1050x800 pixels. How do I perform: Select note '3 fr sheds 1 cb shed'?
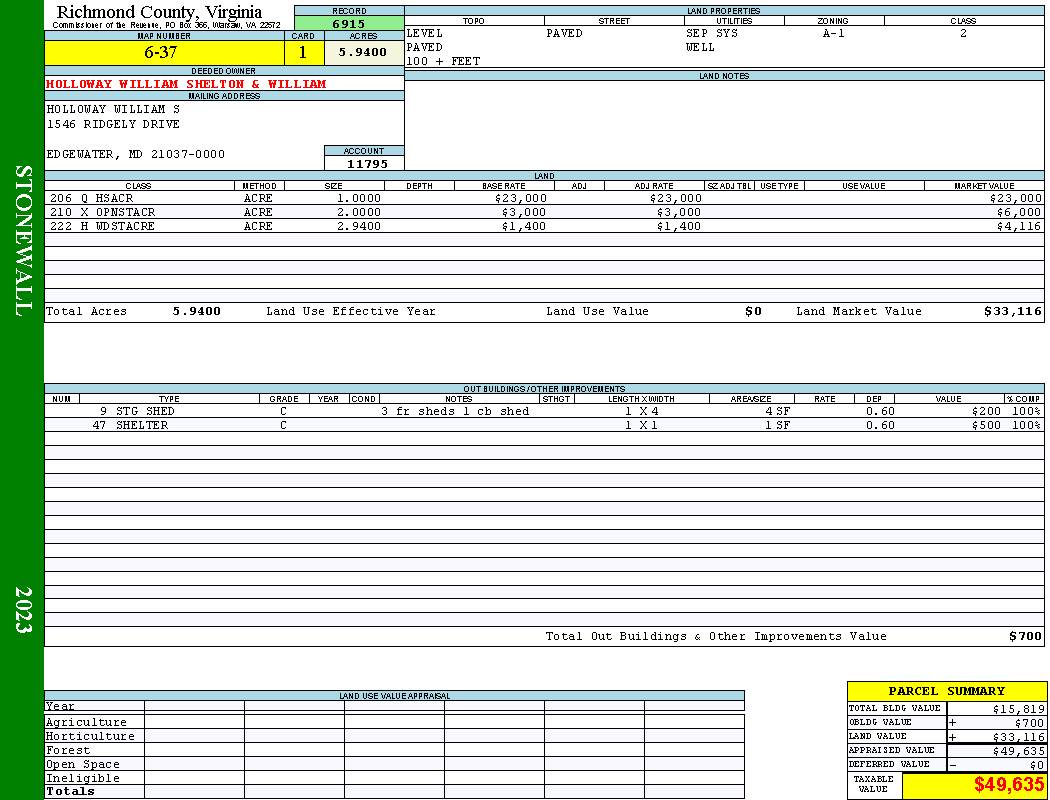[455, 411]
